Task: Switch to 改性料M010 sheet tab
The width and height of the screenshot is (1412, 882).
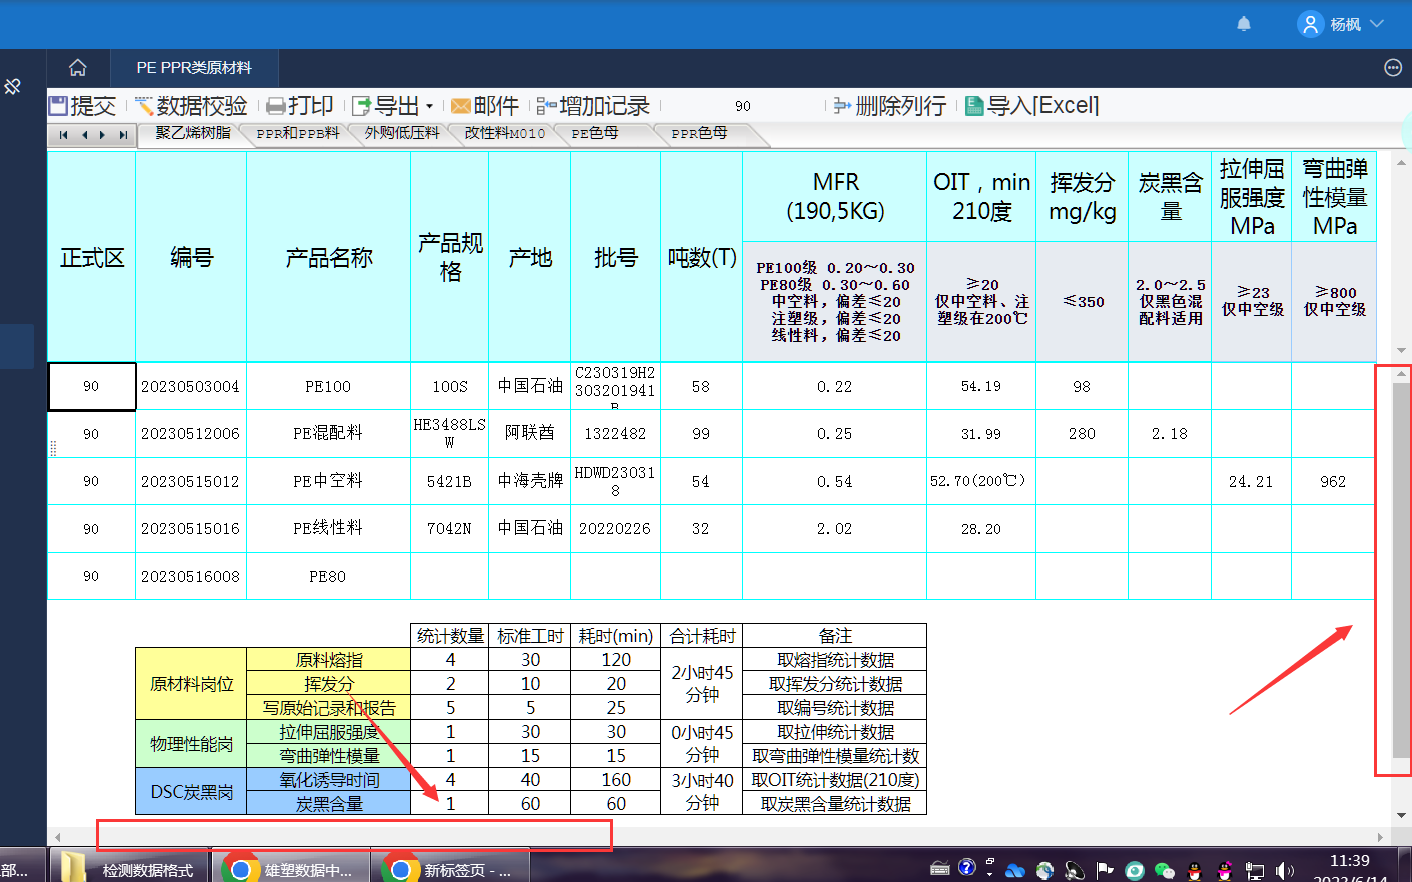Action: point(505,133)
